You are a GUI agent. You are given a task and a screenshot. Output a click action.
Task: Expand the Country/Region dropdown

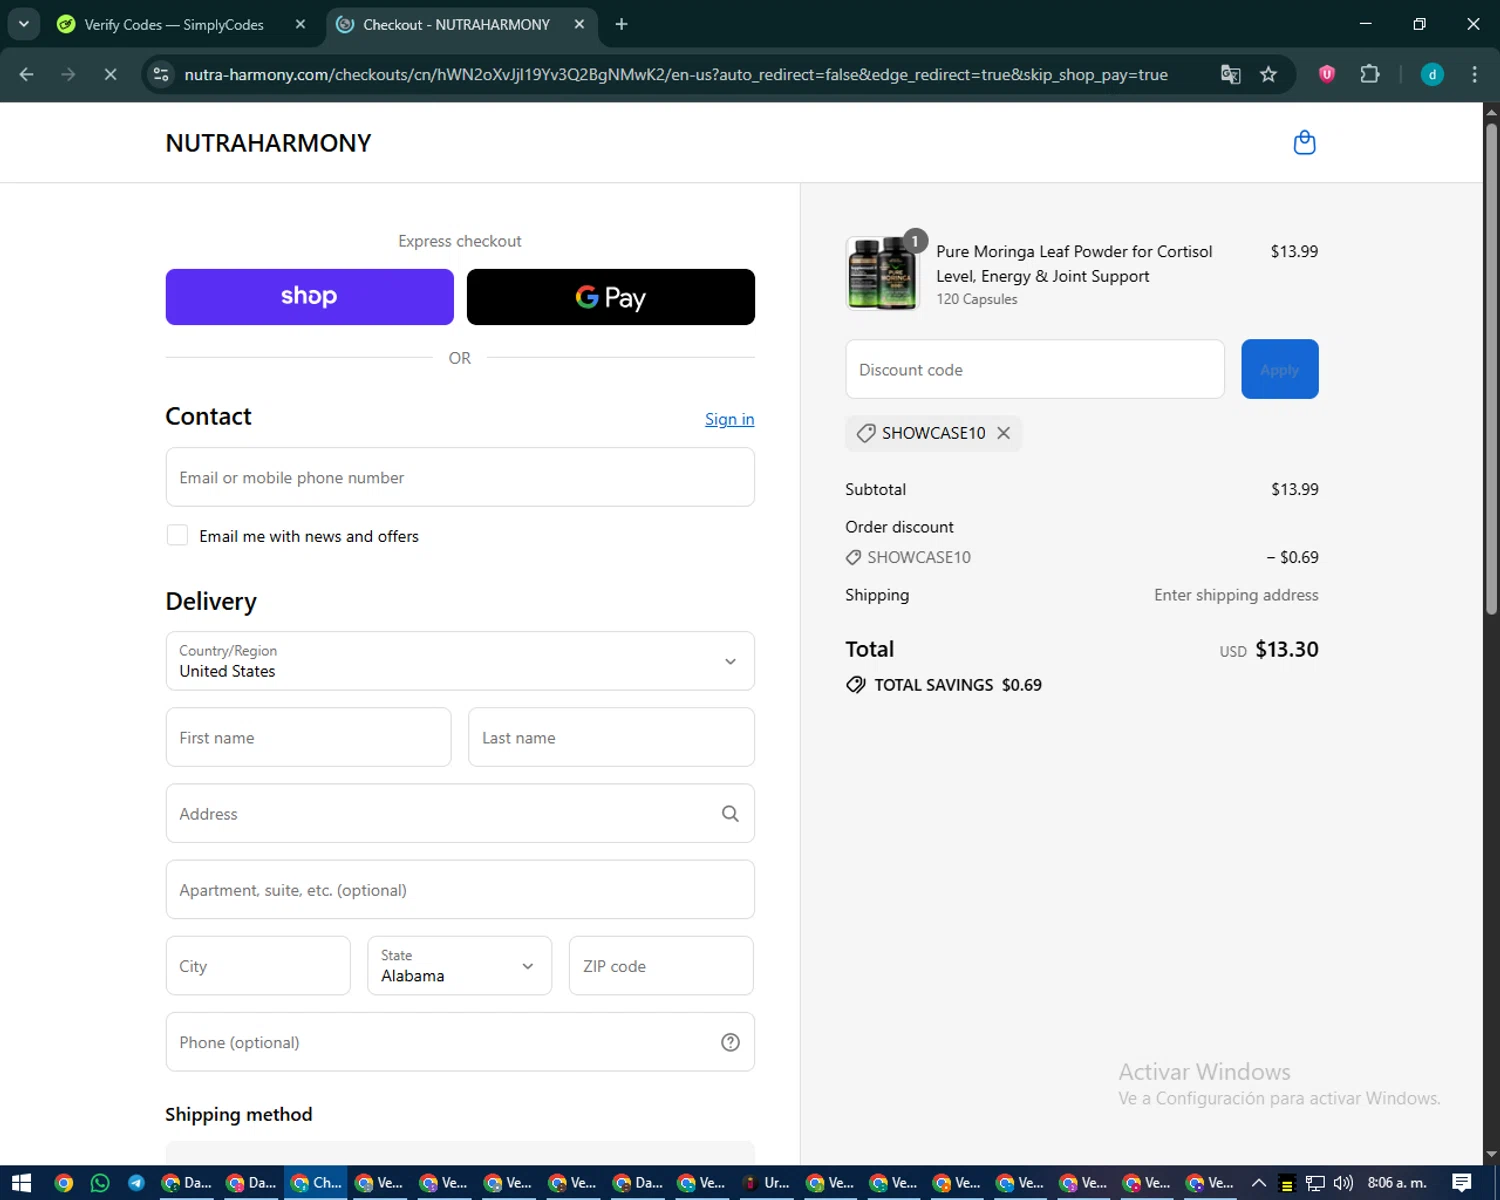pyautogui.click(x=460, y=661)
